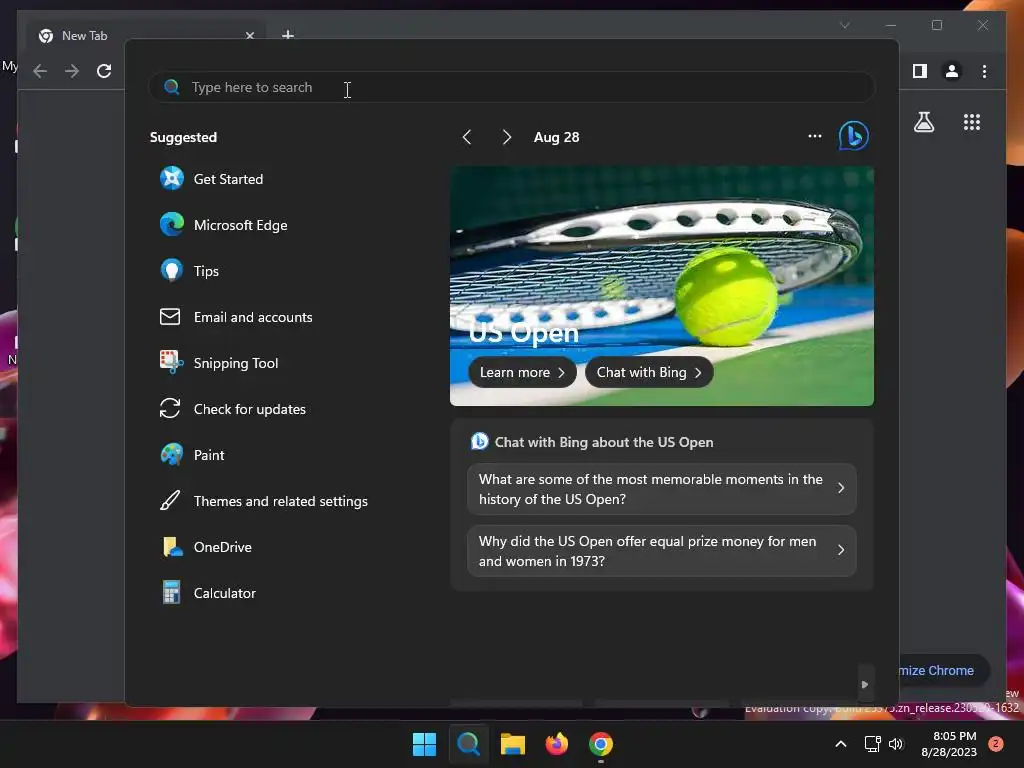Open Email and accounts envelope icon
Viewport: 1024px width, 768px height.
tap(170, 317)
